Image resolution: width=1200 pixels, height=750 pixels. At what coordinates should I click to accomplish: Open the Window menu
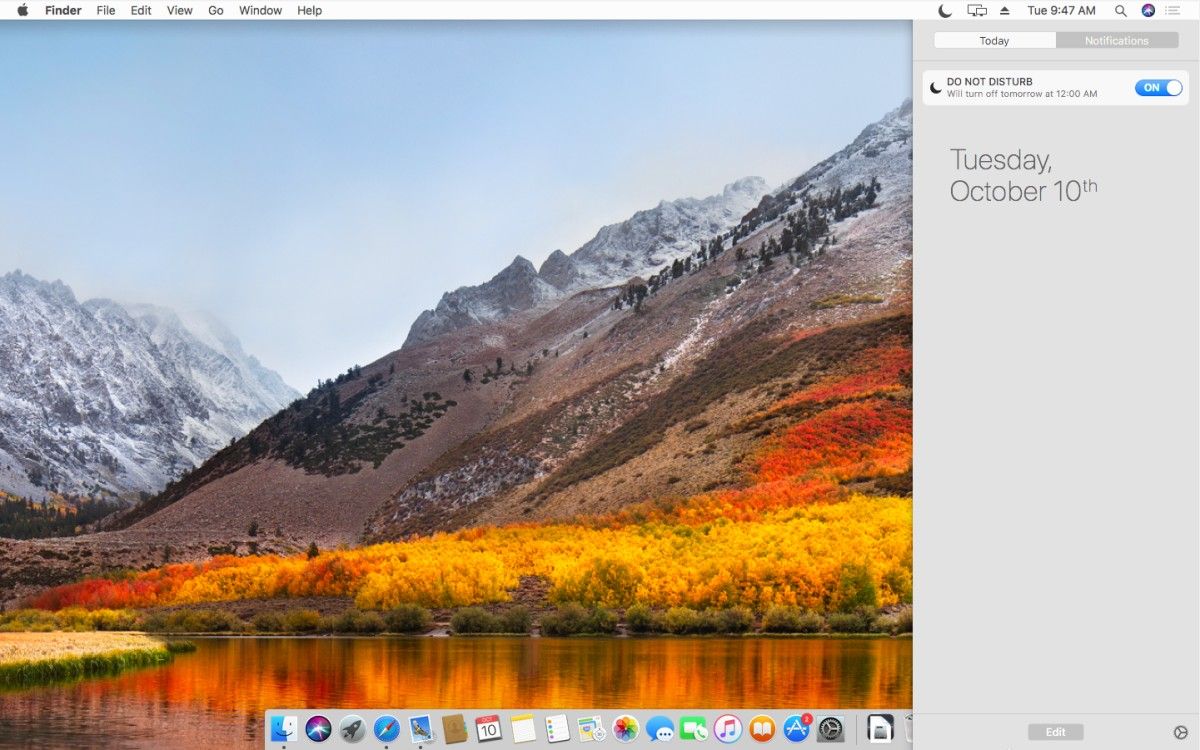[260, 10]
